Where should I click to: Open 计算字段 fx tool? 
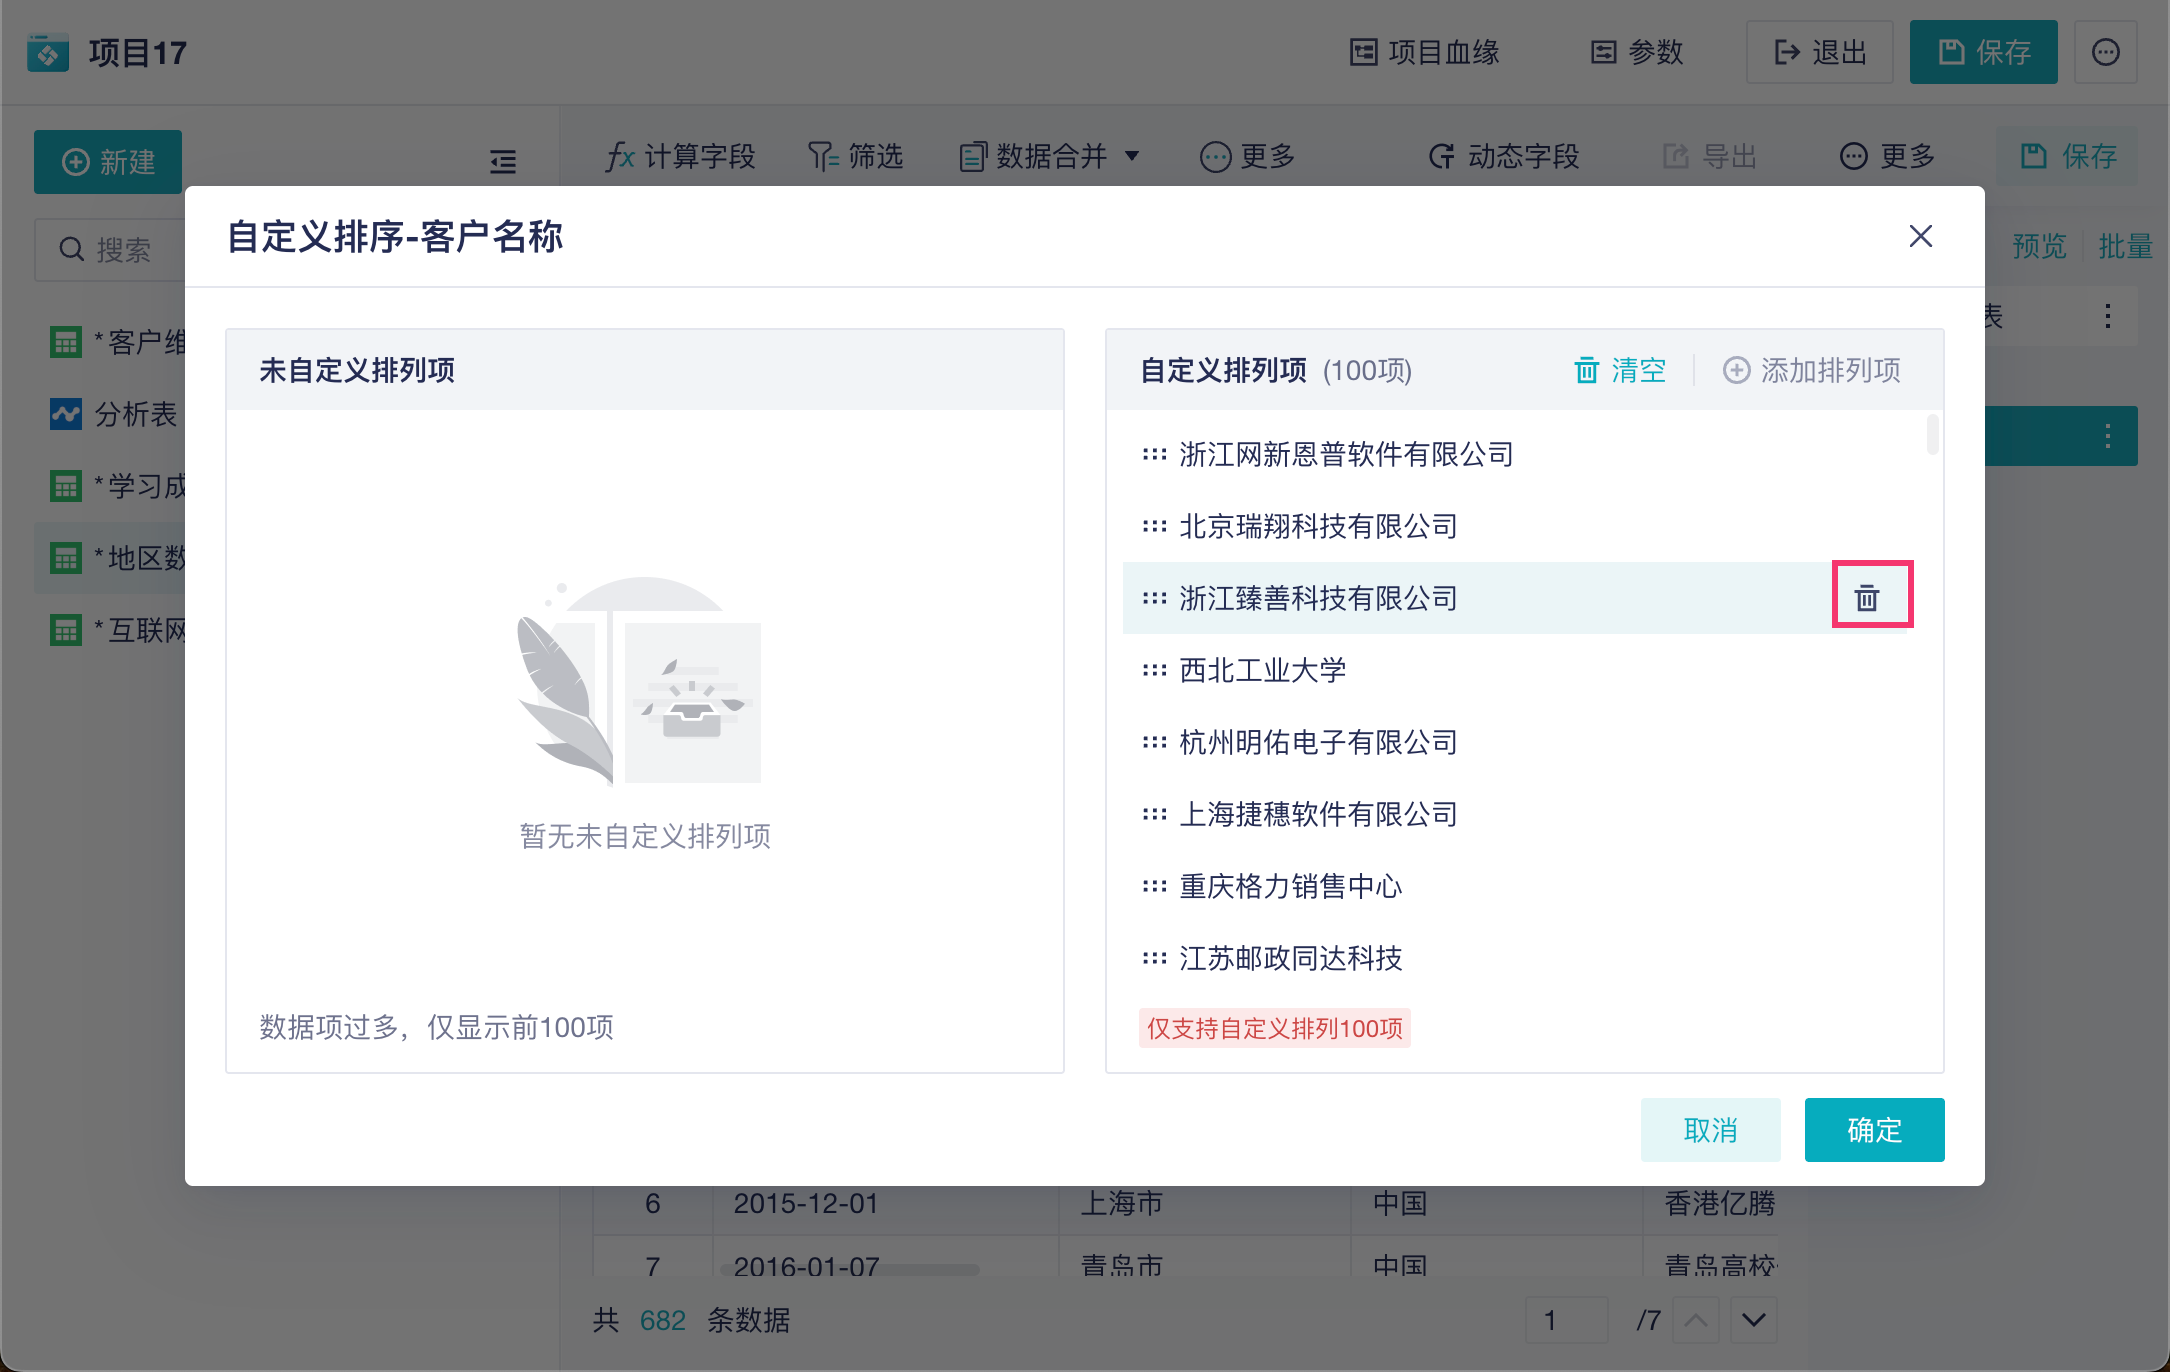680,156
